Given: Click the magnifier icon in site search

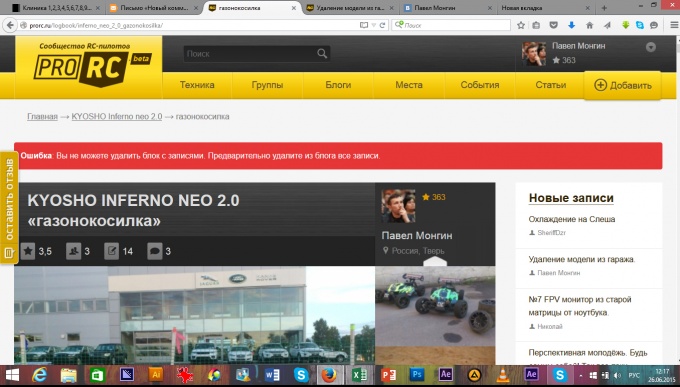Looking at the screenshot, I should click(322, 53).
